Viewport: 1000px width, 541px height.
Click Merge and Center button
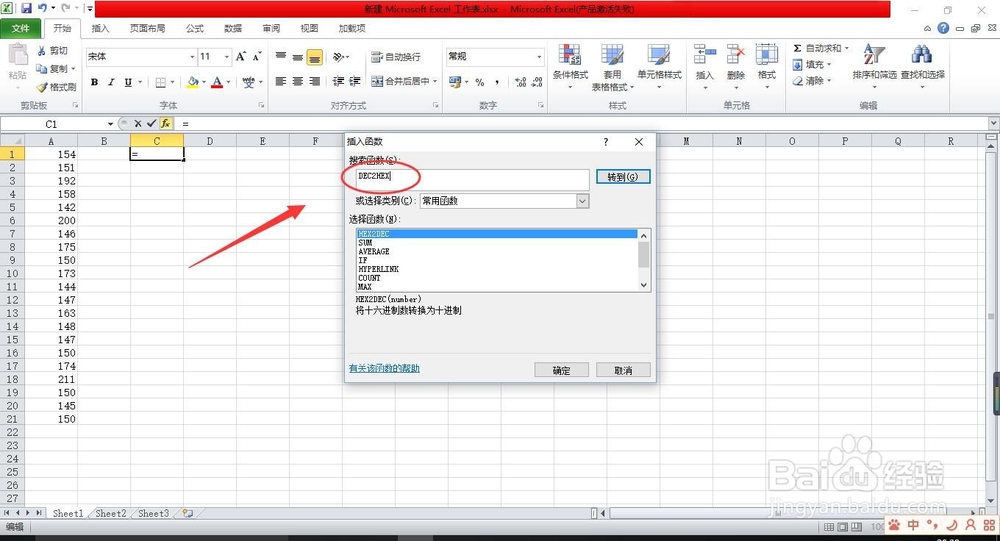[400, 82]
